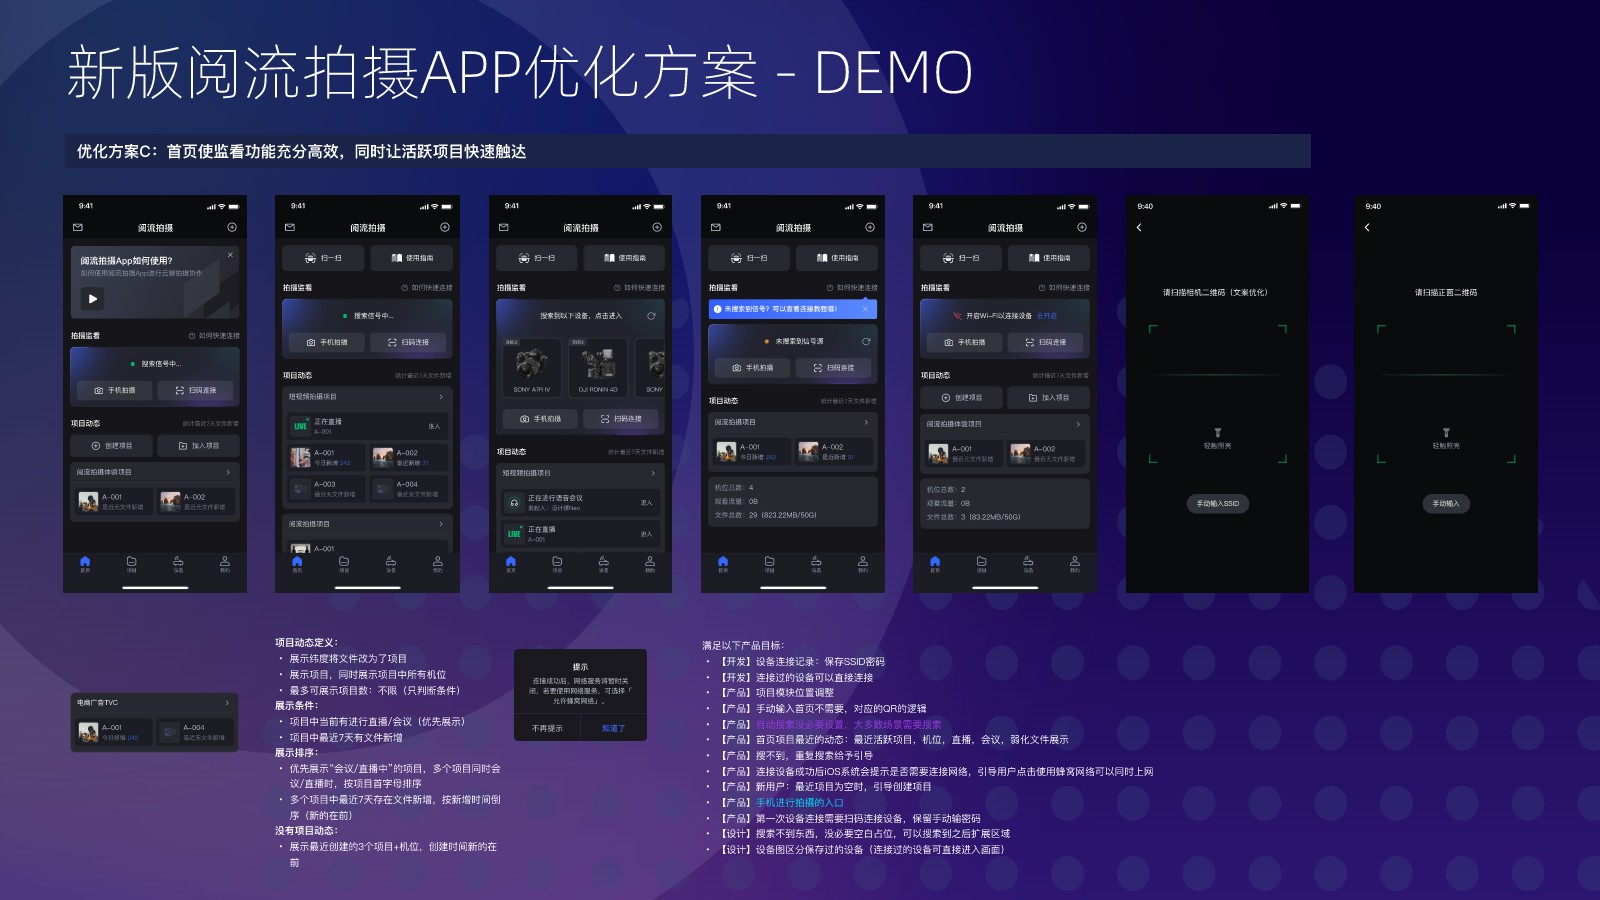Tap plus icon on the SONY A7R IV phone
Viewport: 1600px width, 900px height.
(657, 228)
